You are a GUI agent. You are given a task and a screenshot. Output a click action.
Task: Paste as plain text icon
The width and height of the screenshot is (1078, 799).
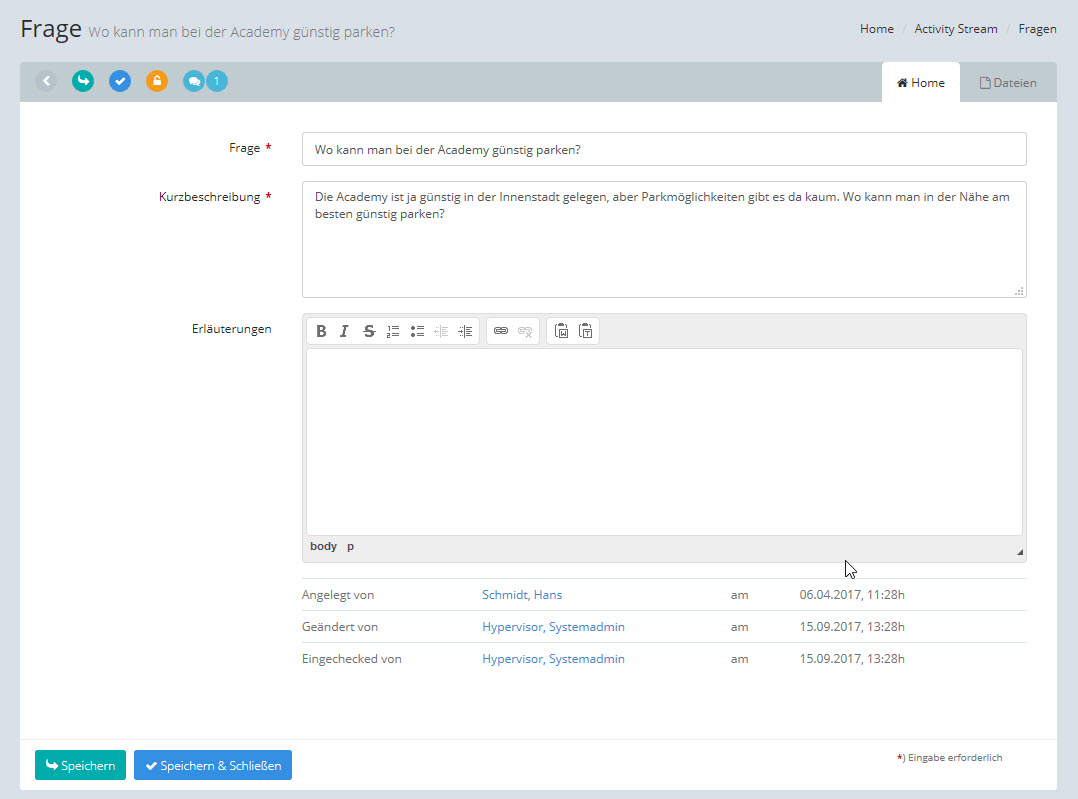click(x=586, y=331)
